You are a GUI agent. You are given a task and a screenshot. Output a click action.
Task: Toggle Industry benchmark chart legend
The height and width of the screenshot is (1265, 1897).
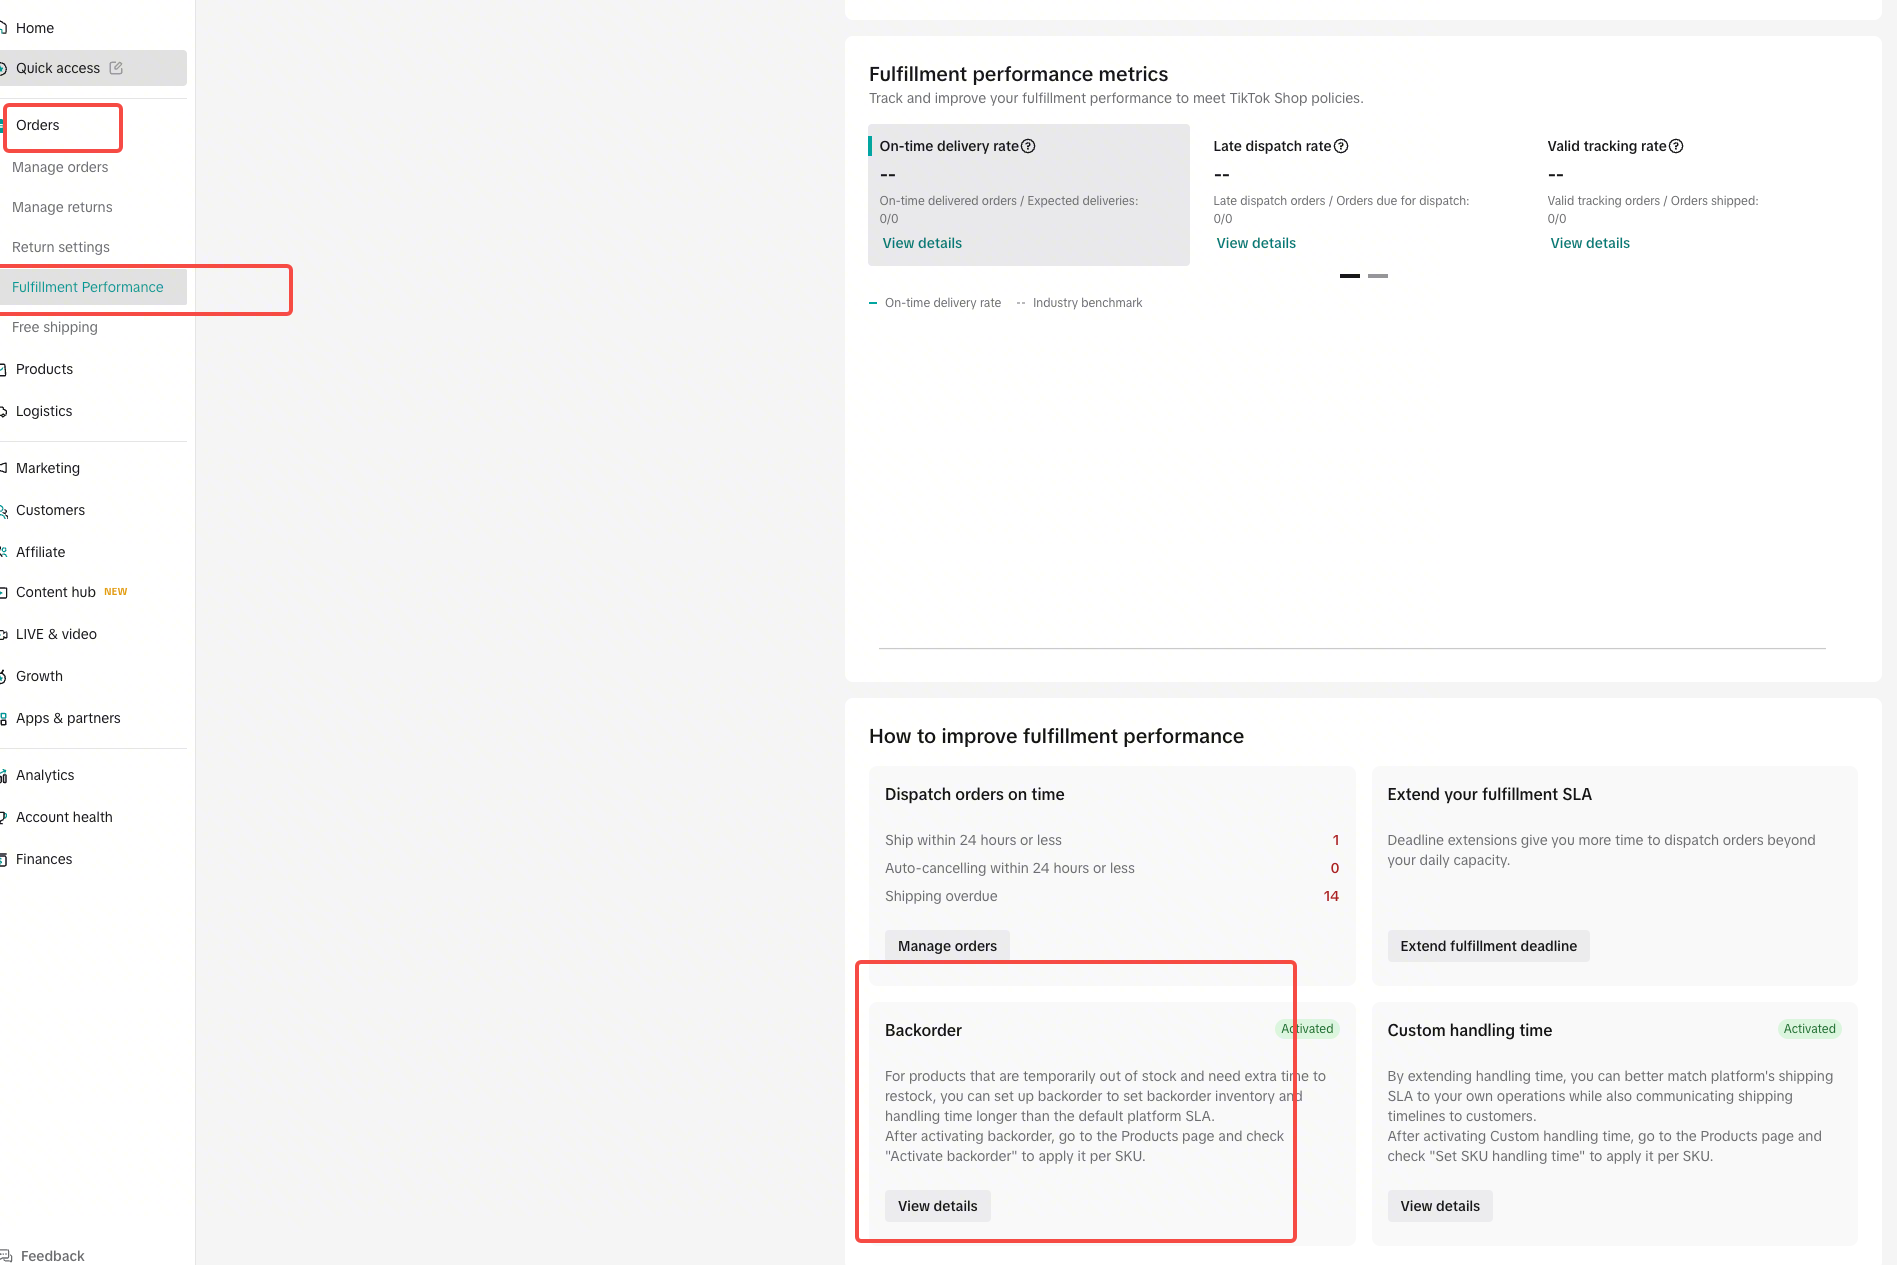pyautogui.click(x=1079, y=303)
